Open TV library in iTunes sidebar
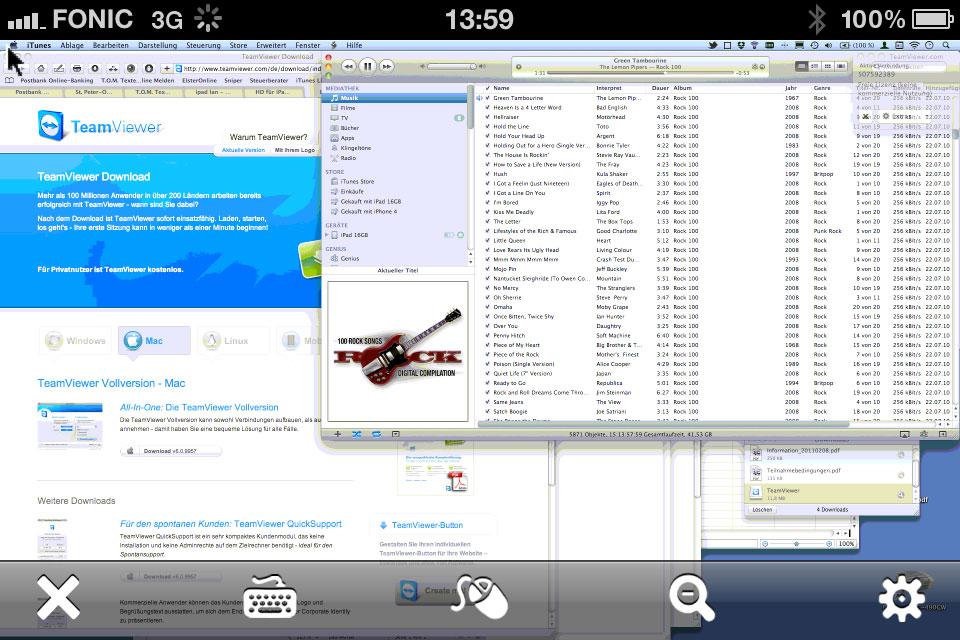Screen dimensions: 960x640 (x=395, y=118)
